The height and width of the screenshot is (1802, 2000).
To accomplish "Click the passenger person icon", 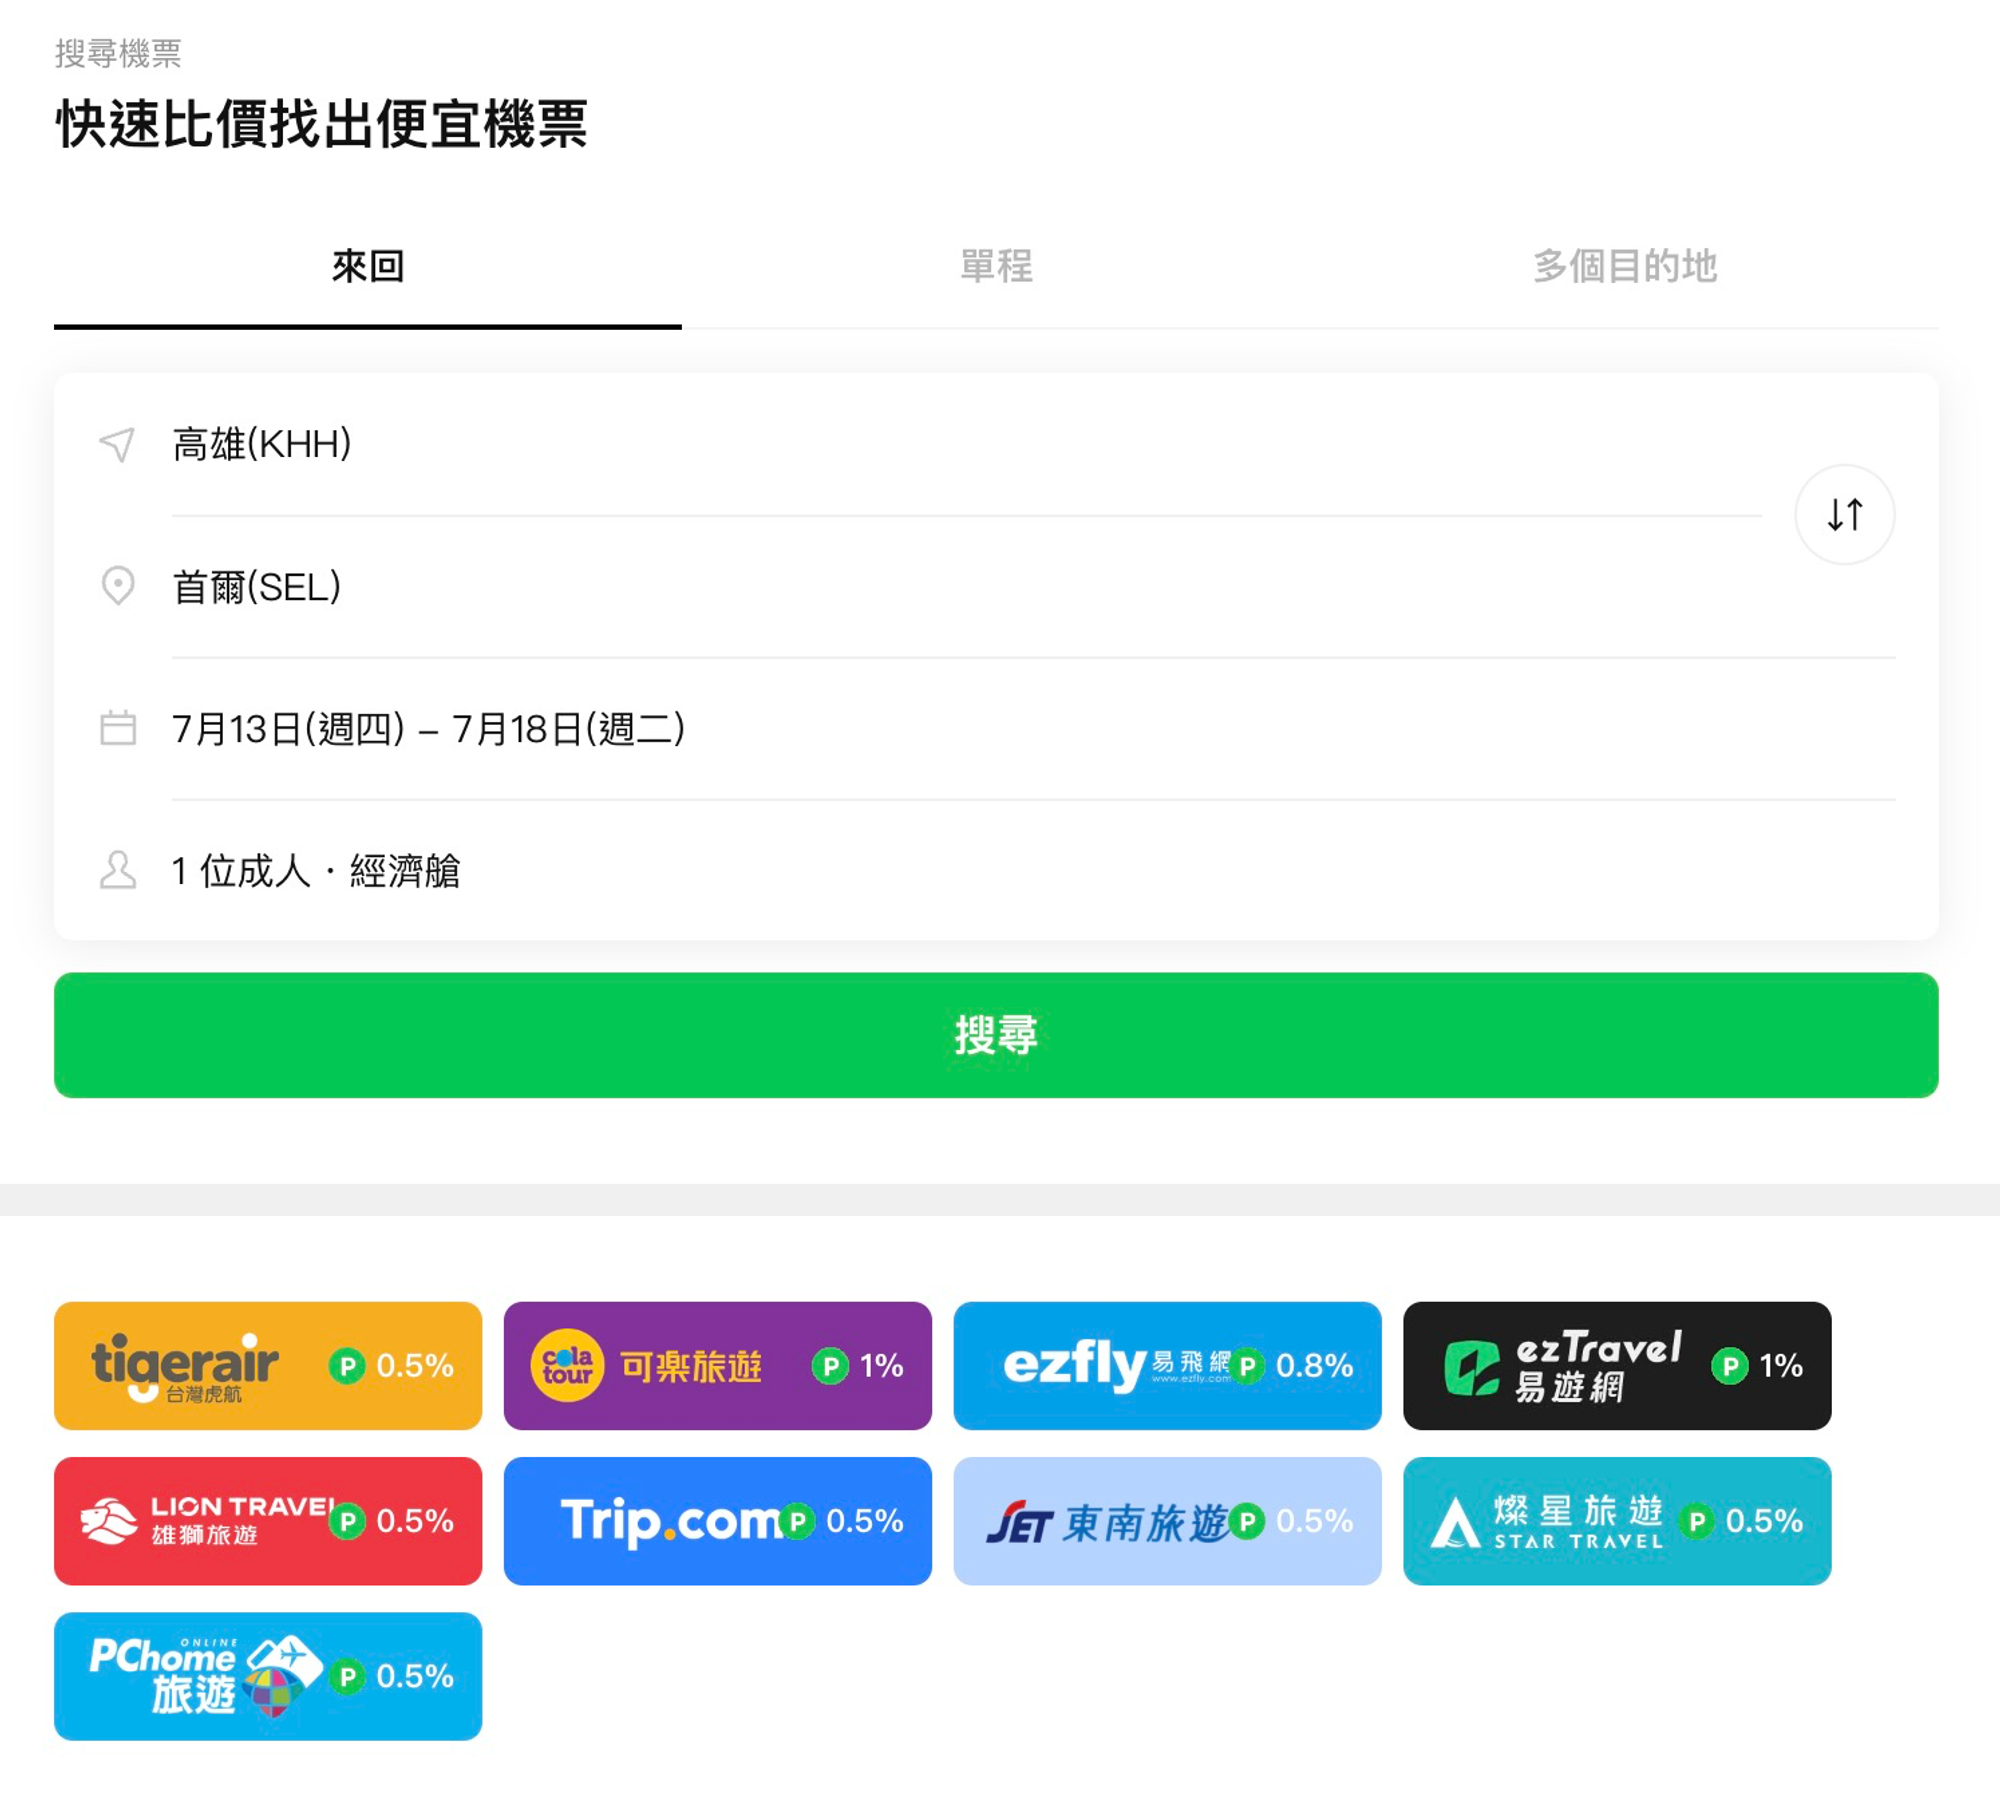I will point(118,870).
